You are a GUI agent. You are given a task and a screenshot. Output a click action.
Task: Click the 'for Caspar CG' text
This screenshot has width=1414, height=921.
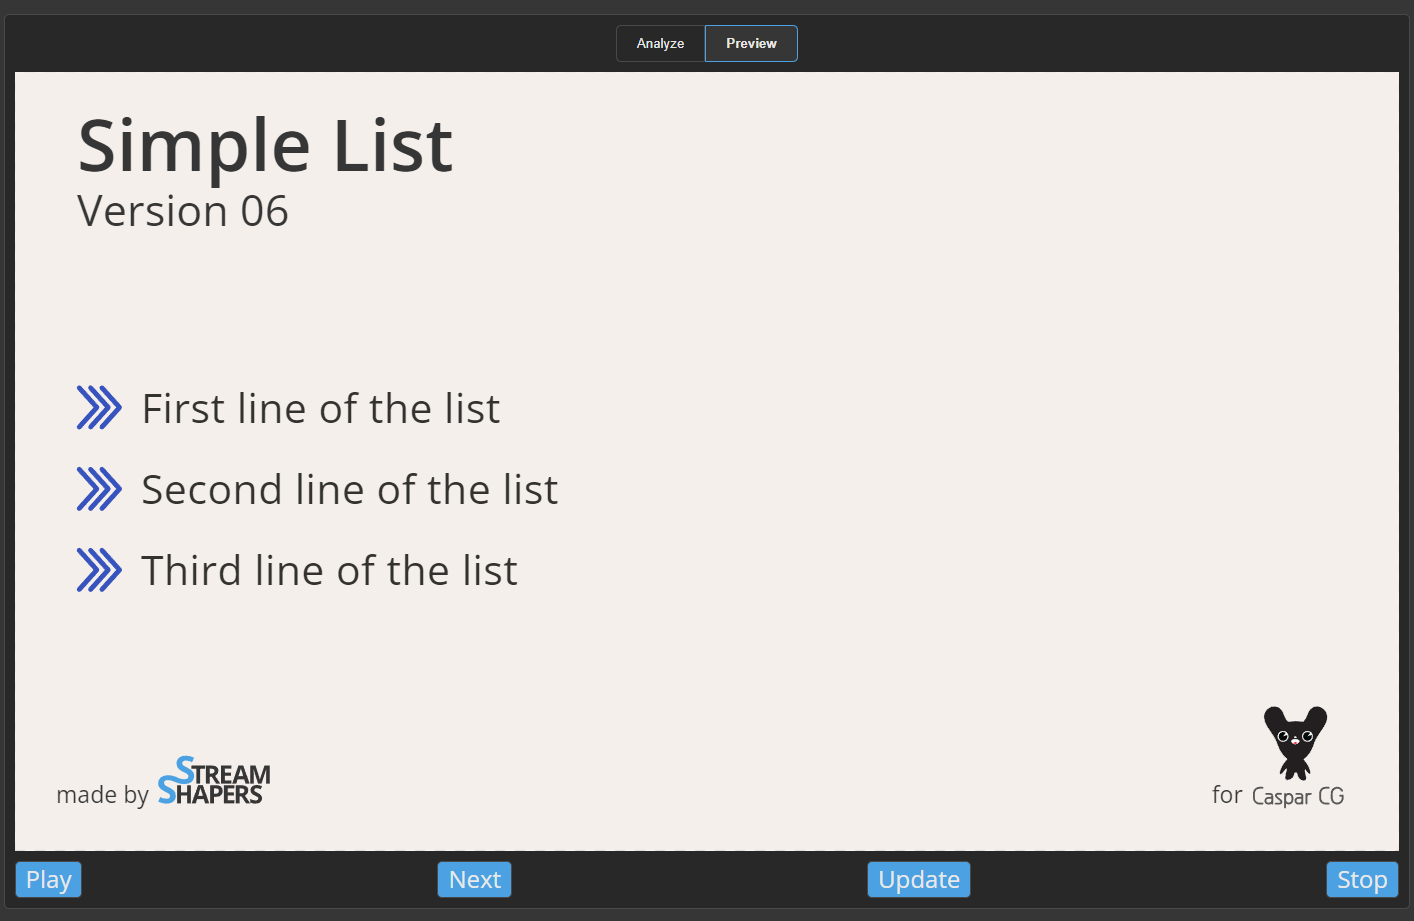click(1278, 795)
